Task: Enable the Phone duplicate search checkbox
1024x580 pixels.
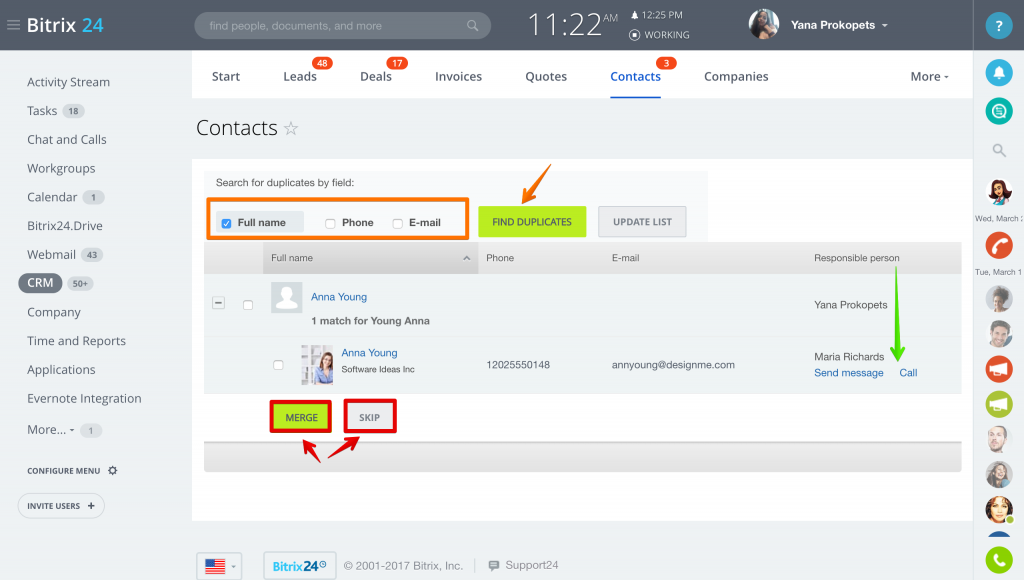Action: tap(330, 223)
